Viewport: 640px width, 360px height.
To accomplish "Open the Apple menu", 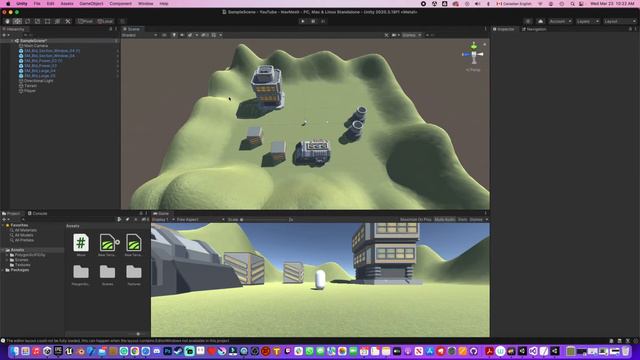I will [x=8, y=4].
